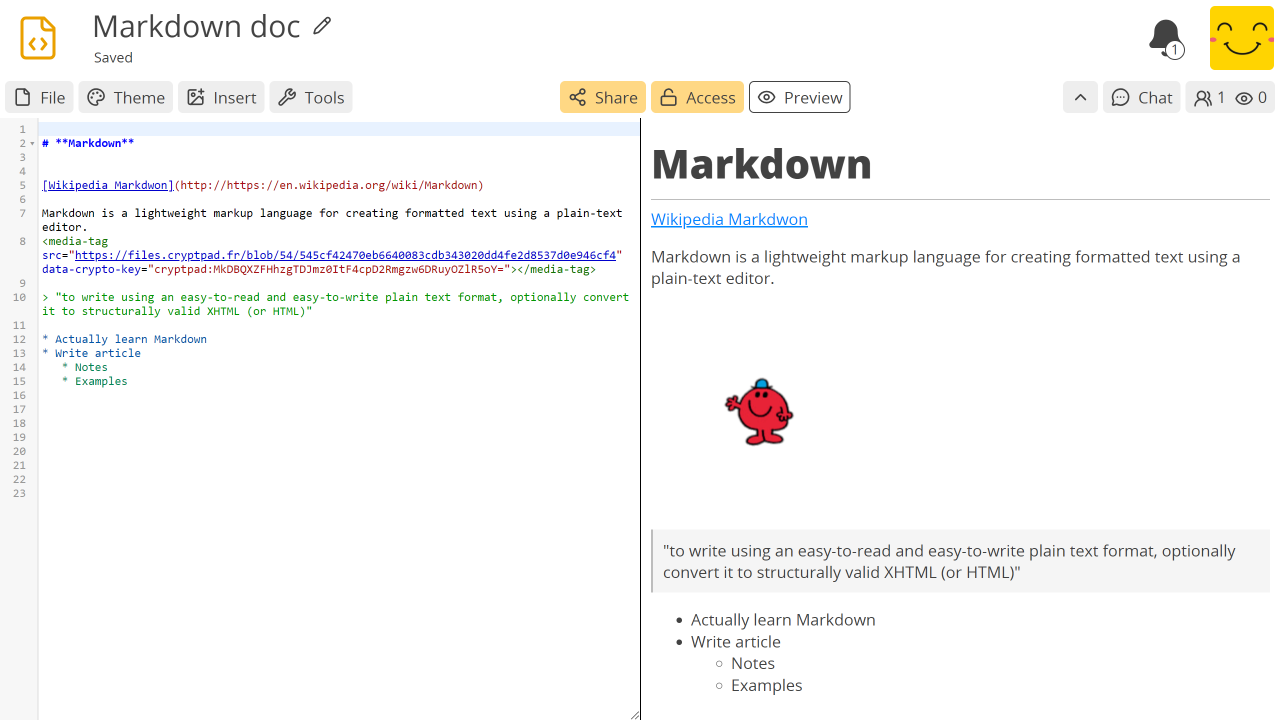
Task: Hide the toolbar with the chevron
Action: point(1080,97)
